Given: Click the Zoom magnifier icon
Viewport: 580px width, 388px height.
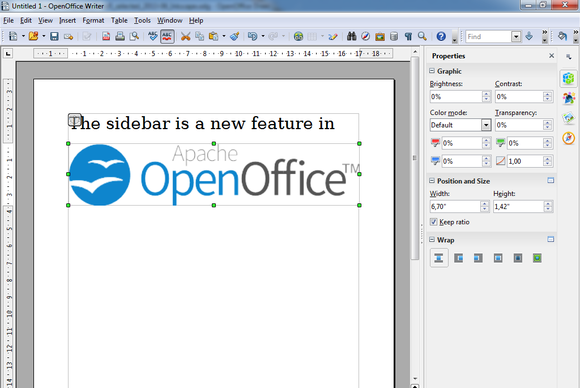Looking at the screenshot, I should 422,36.
